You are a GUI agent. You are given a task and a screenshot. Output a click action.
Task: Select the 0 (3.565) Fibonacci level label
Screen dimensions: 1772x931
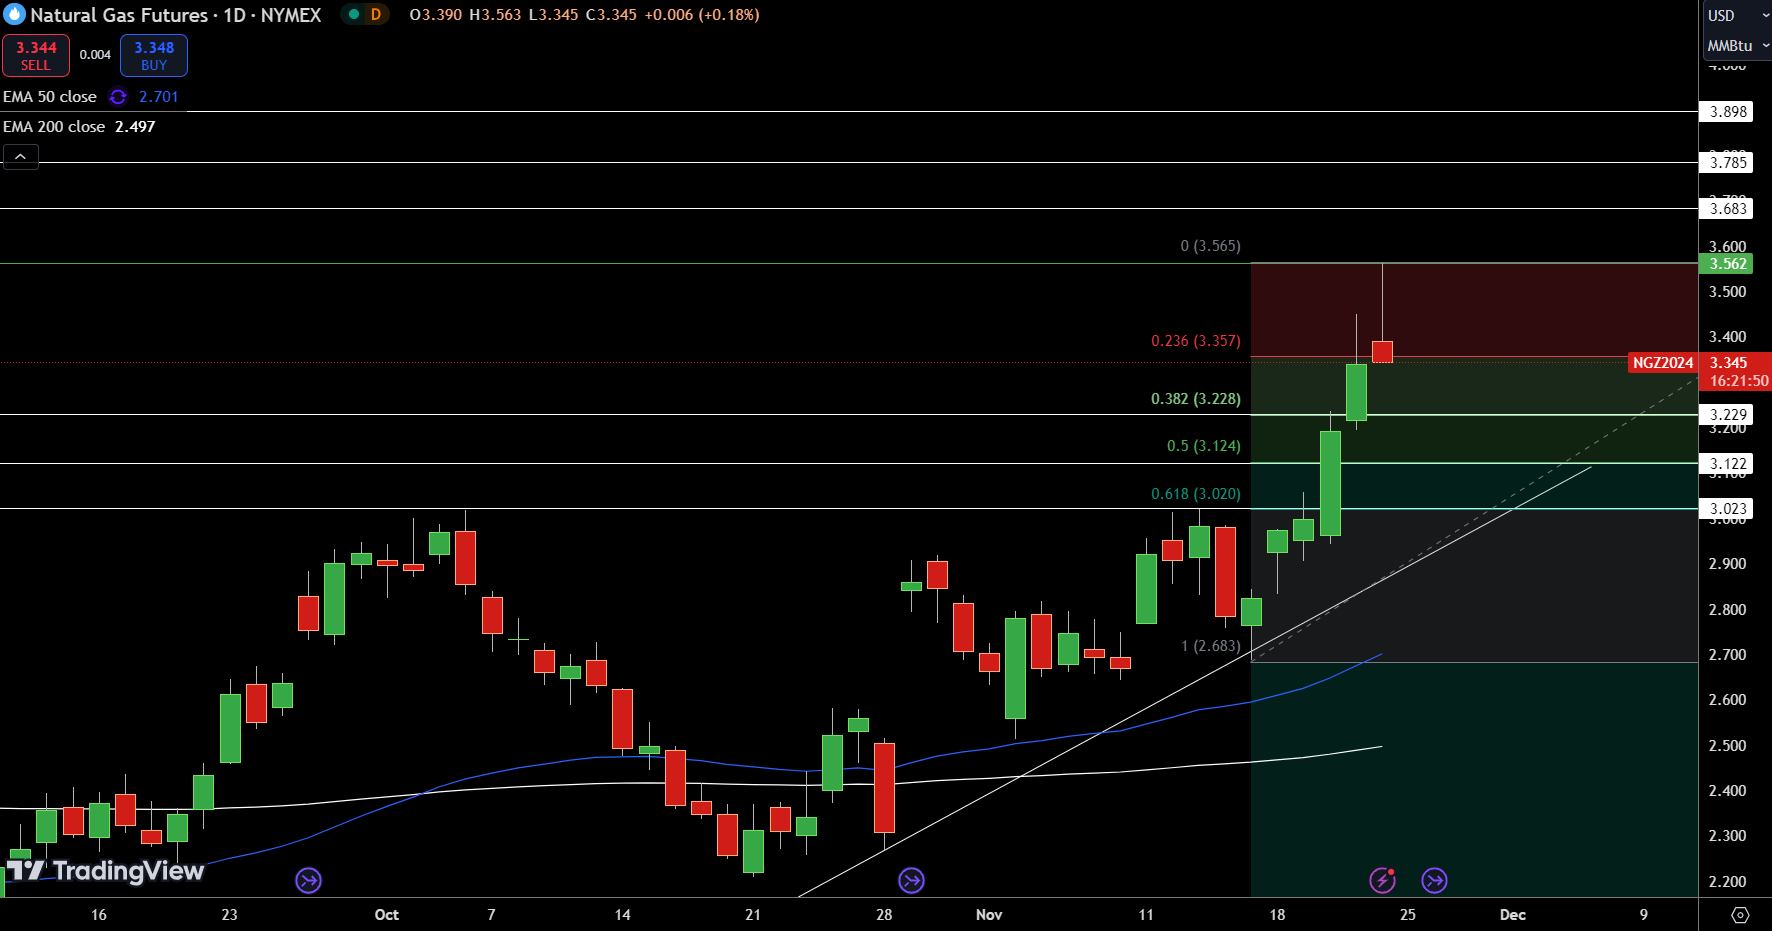(1210, 246)
